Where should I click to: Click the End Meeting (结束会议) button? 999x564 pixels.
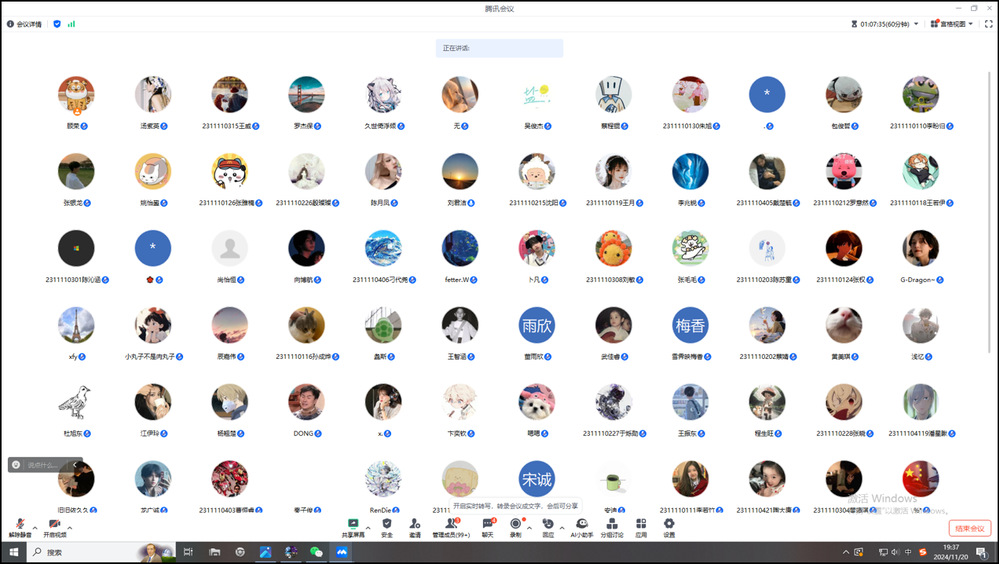(969, 528)
